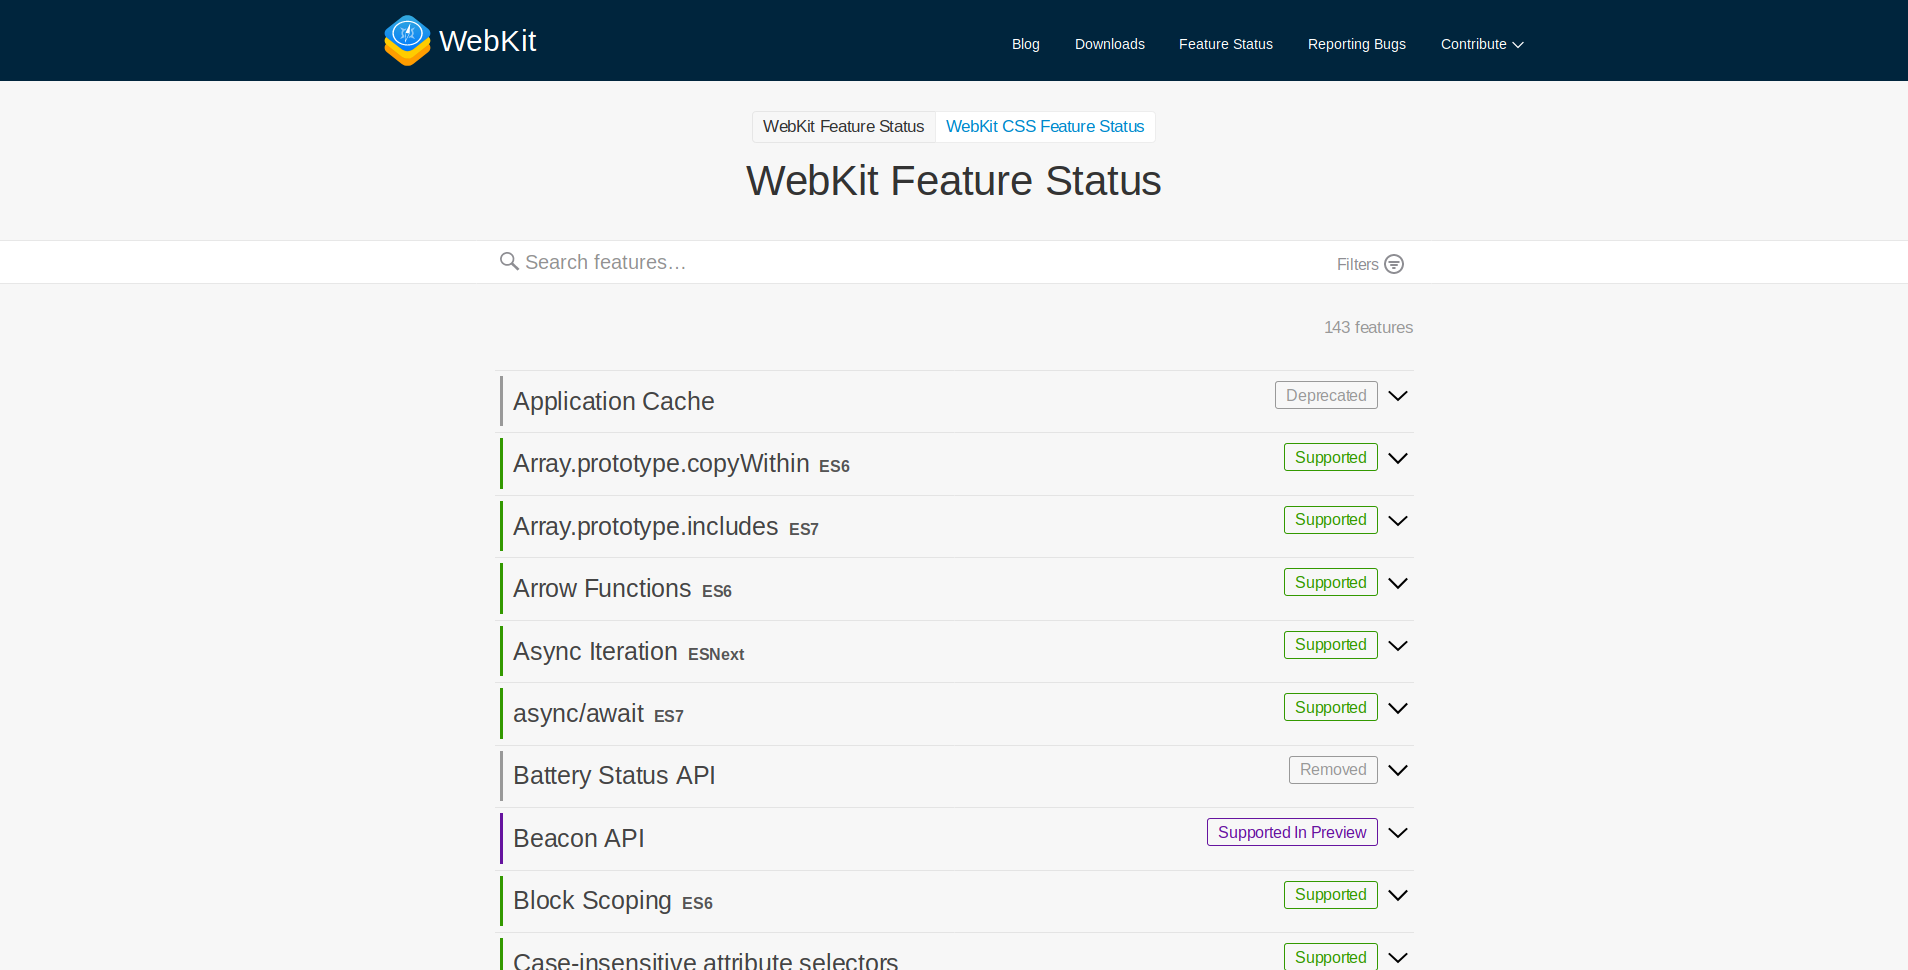The image size is (1908, 970).
Task: Click the WebKit Feature Status page heading
Action: pyautogui.click(x=954, y=181)
